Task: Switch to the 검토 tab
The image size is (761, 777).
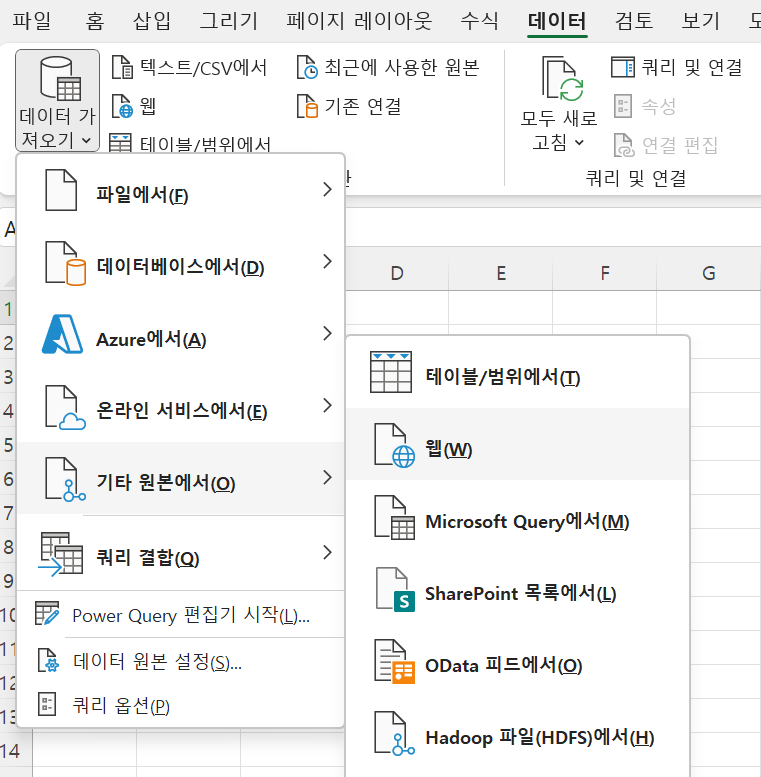Action: [x=634, y=21]
